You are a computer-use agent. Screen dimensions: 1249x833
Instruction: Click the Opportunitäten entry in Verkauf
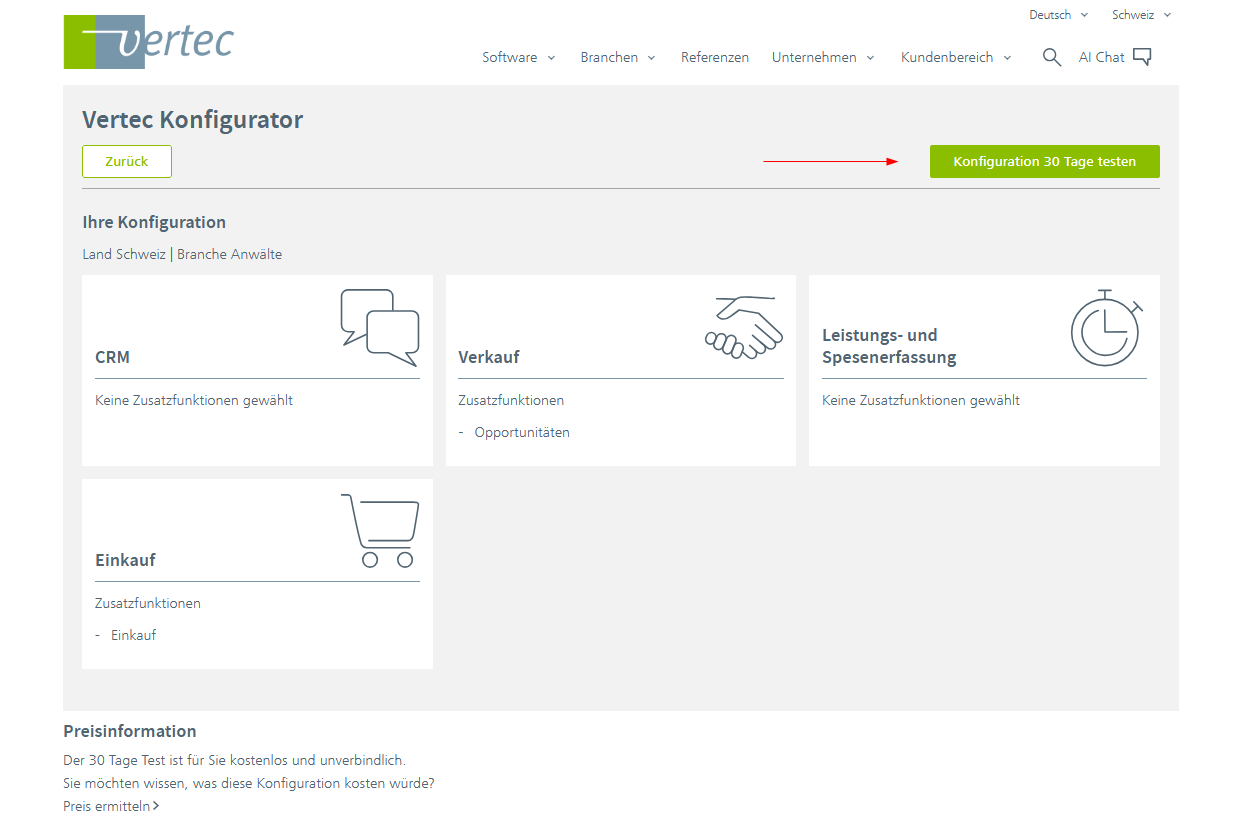[x=522, y=433]
